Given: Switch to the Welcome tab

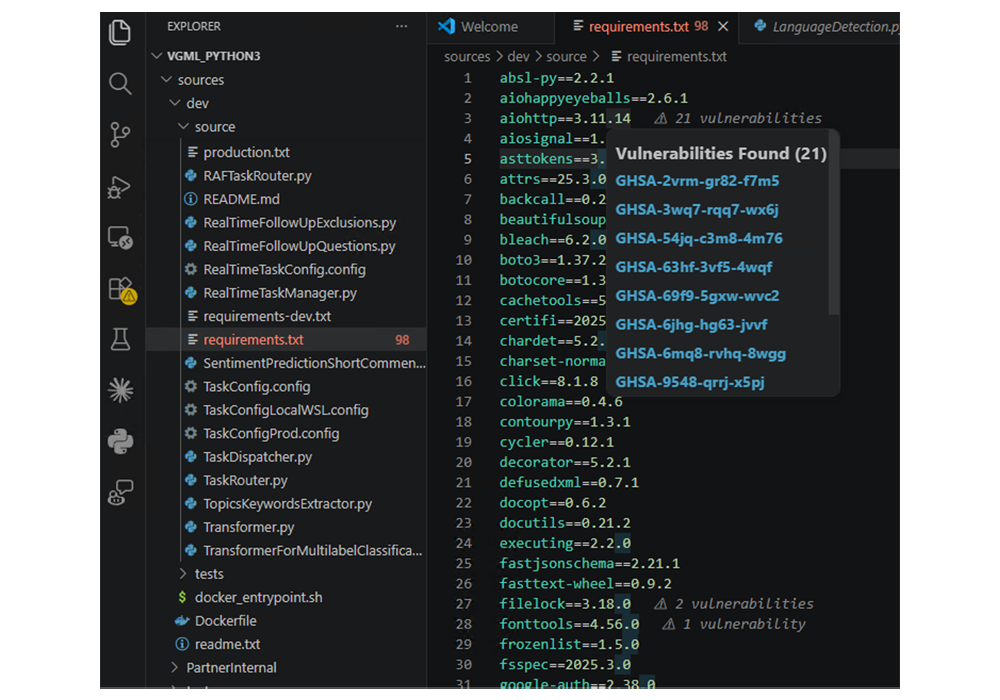Looking at the screenshot, I should [490, 27].
